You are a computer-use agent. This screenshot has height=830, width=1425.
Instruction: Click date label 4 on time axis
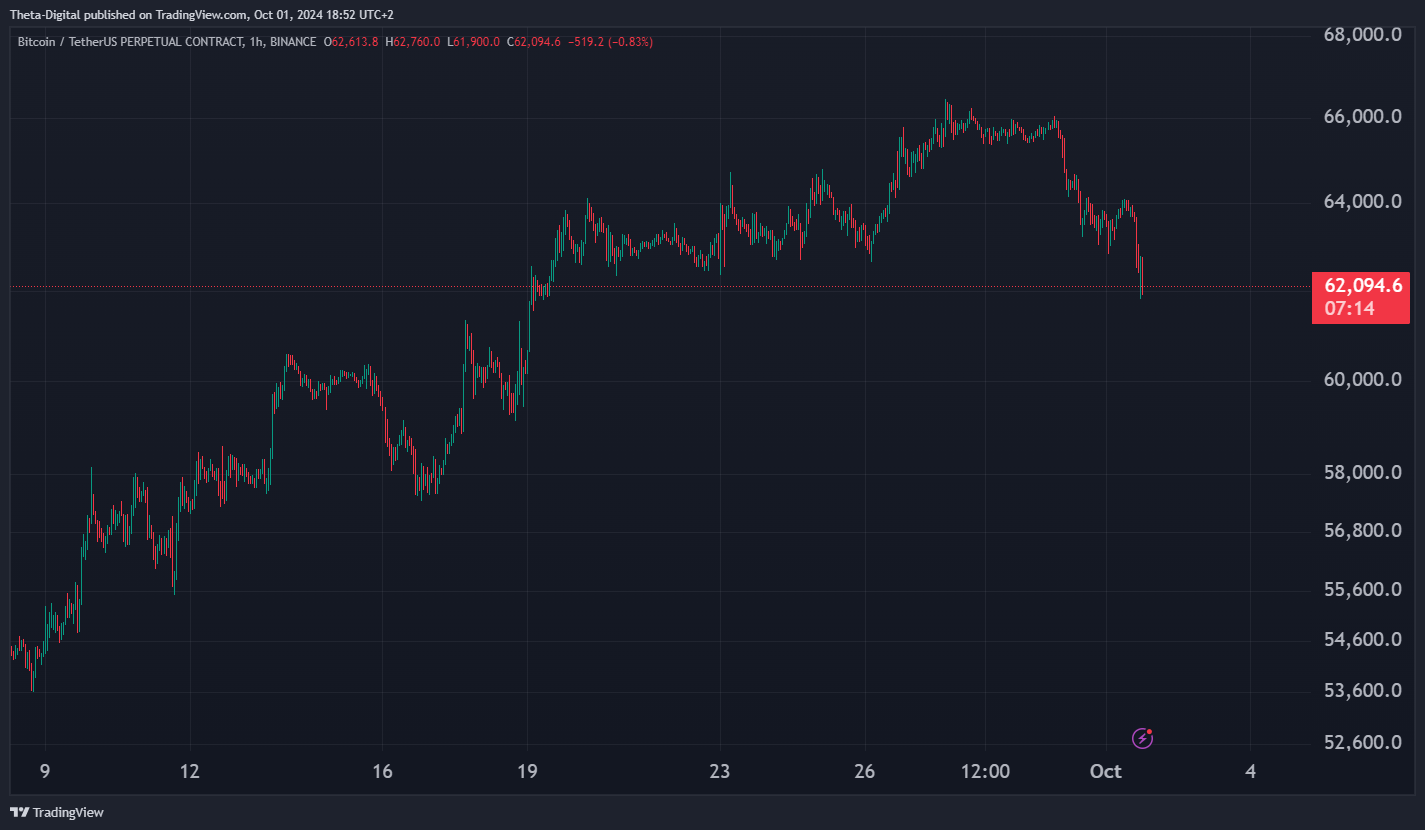[x=1251, y=771]
